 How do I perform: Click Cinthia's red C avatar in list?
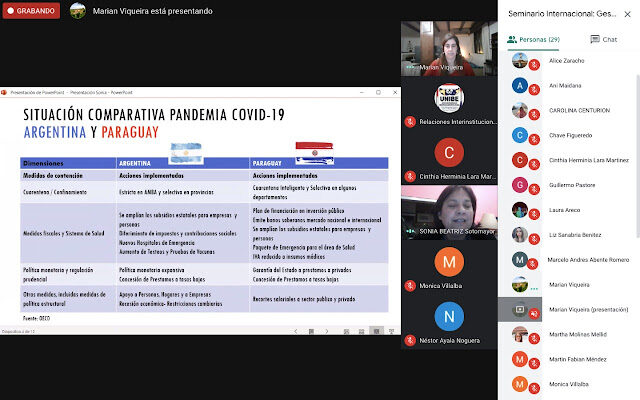(520, 160)
